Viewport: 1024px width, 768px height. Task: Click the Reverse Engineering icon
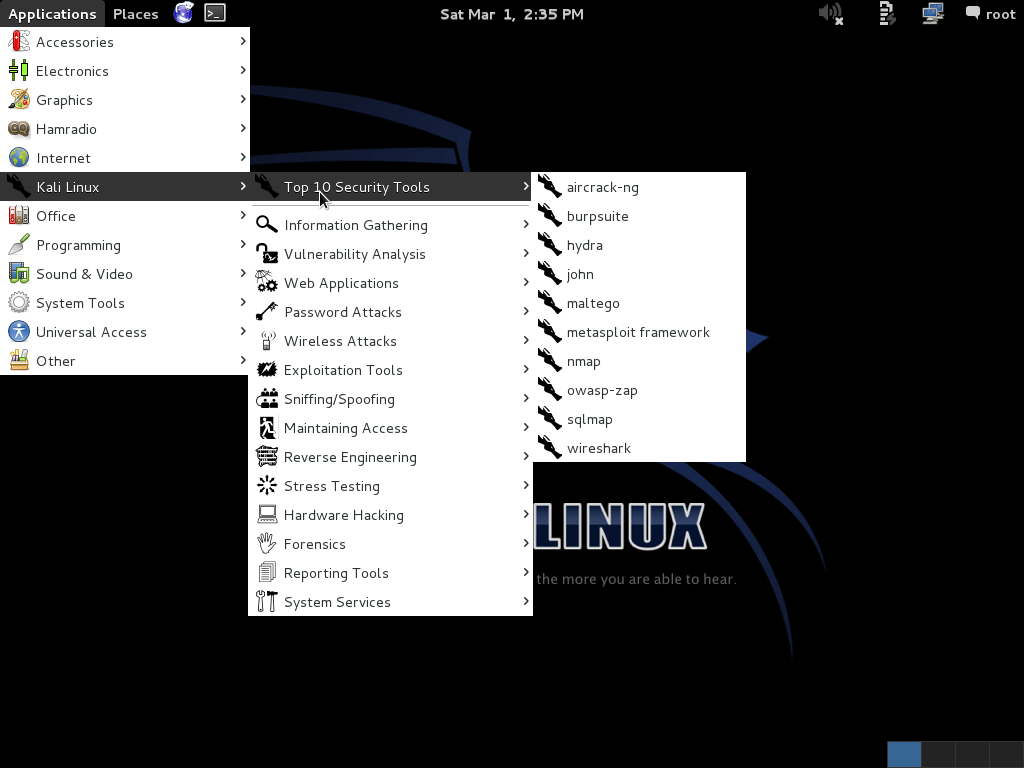266,456
